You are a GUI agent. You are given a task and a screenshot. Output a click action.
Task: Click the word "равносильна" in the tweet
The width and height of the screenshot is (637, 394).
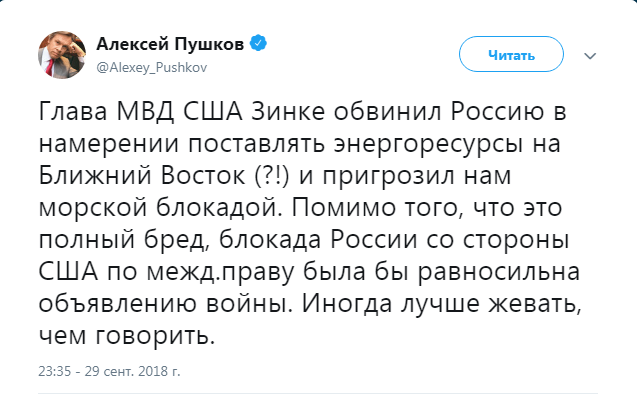[498, 272]
